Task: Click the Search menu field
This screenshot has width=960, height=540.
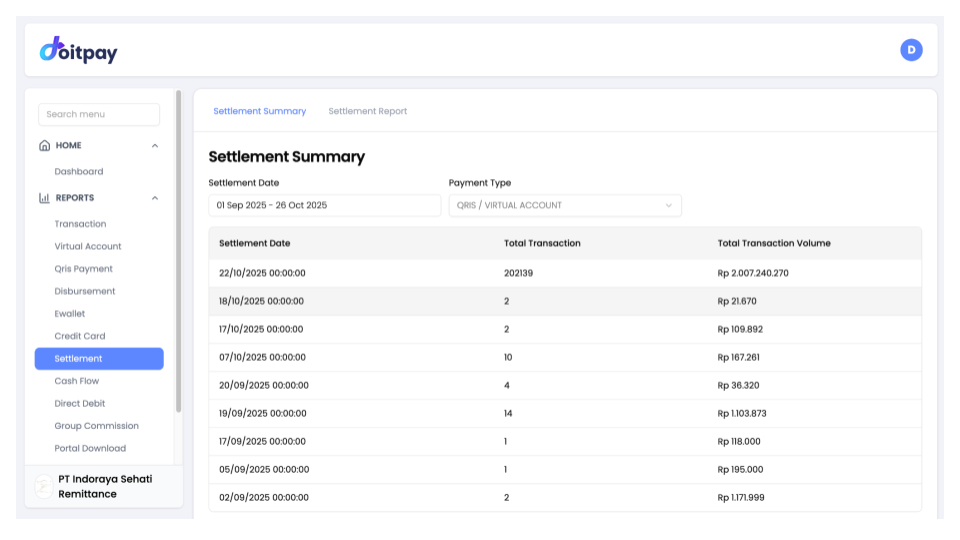Action: (x=99, y=114)
